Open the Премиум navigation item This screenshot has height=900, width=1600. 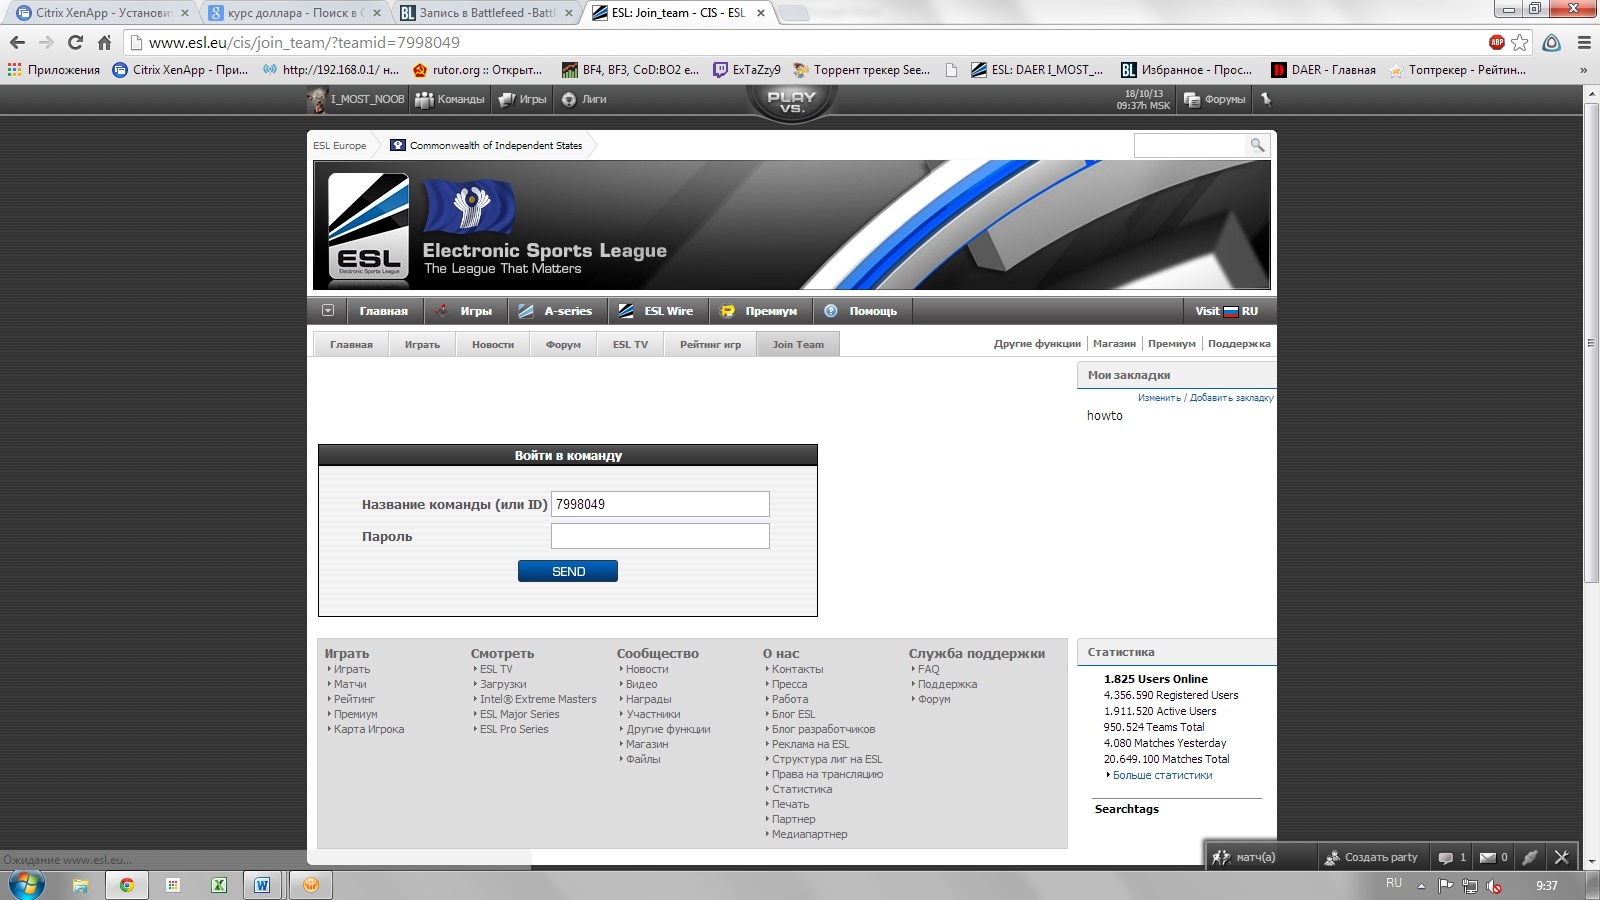tap(760, 311)
